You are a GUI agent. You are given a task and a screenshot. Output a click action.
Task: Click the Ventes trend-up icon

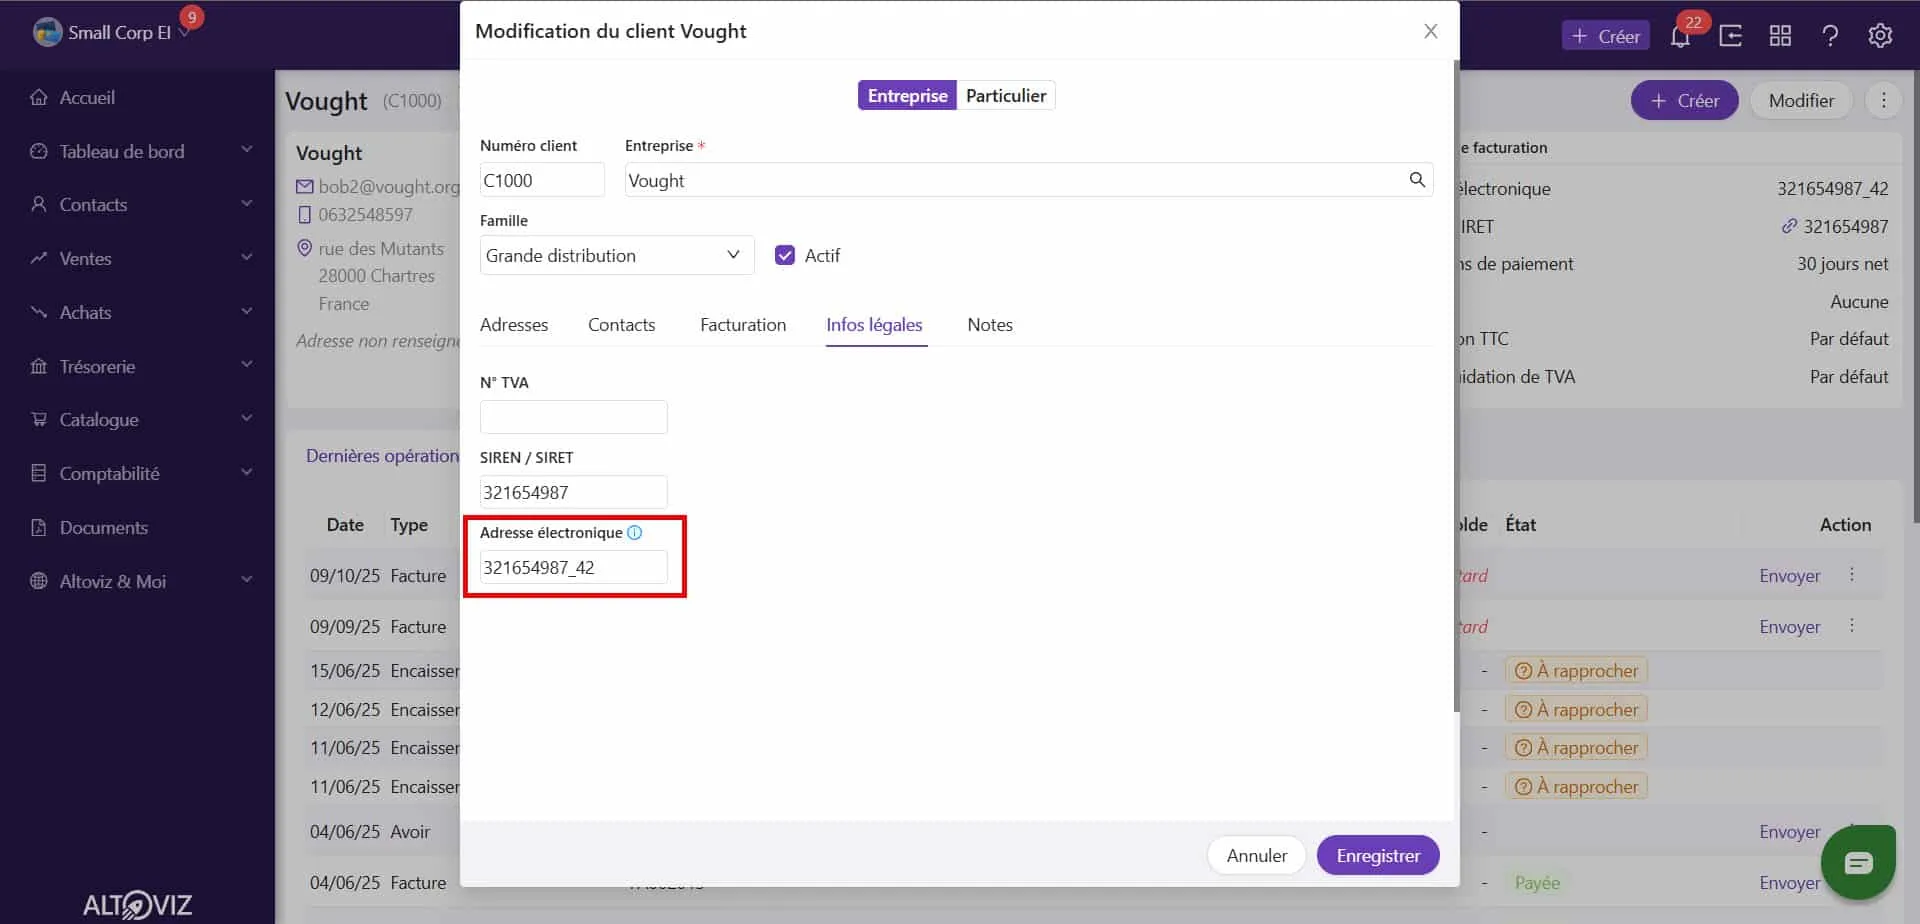(39, 258)
